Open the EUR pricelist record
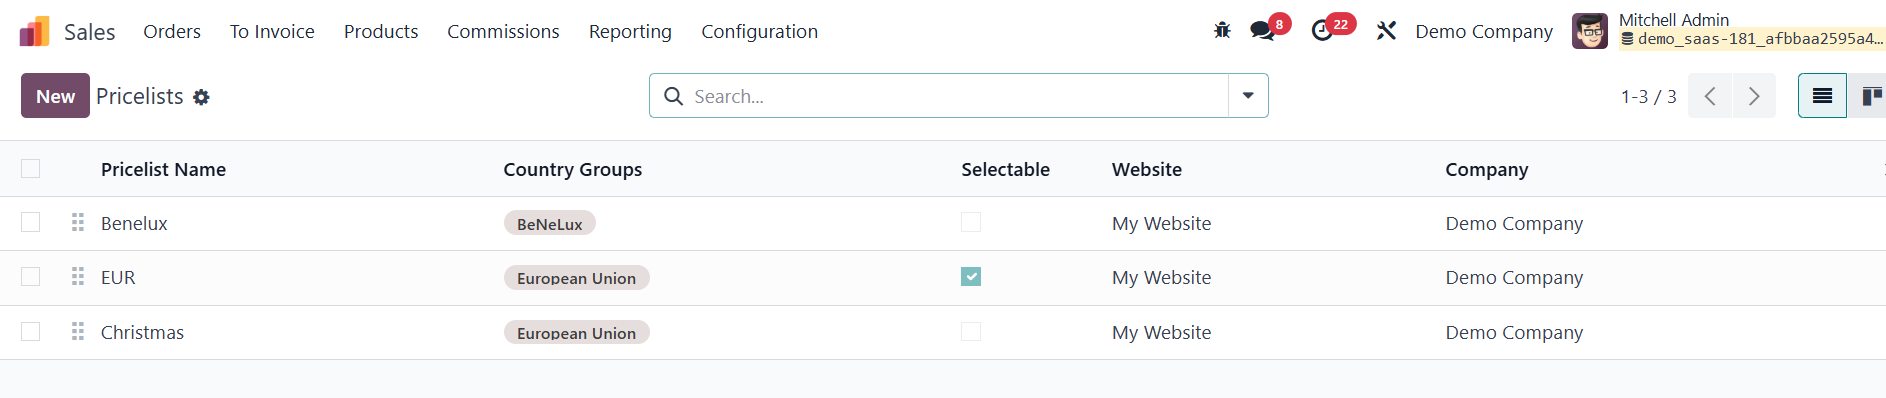 (x=118, y=277)
